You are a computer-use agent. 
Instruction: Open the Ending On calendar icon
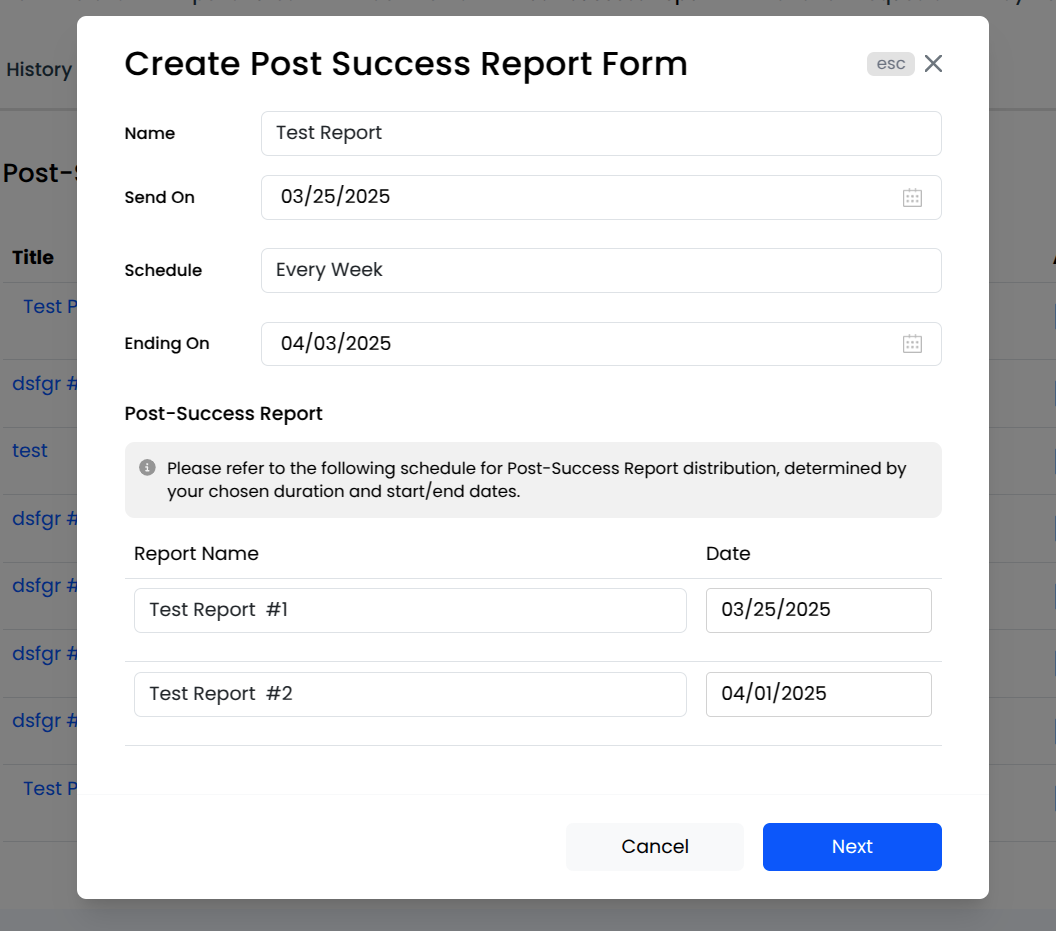[912, 343]
